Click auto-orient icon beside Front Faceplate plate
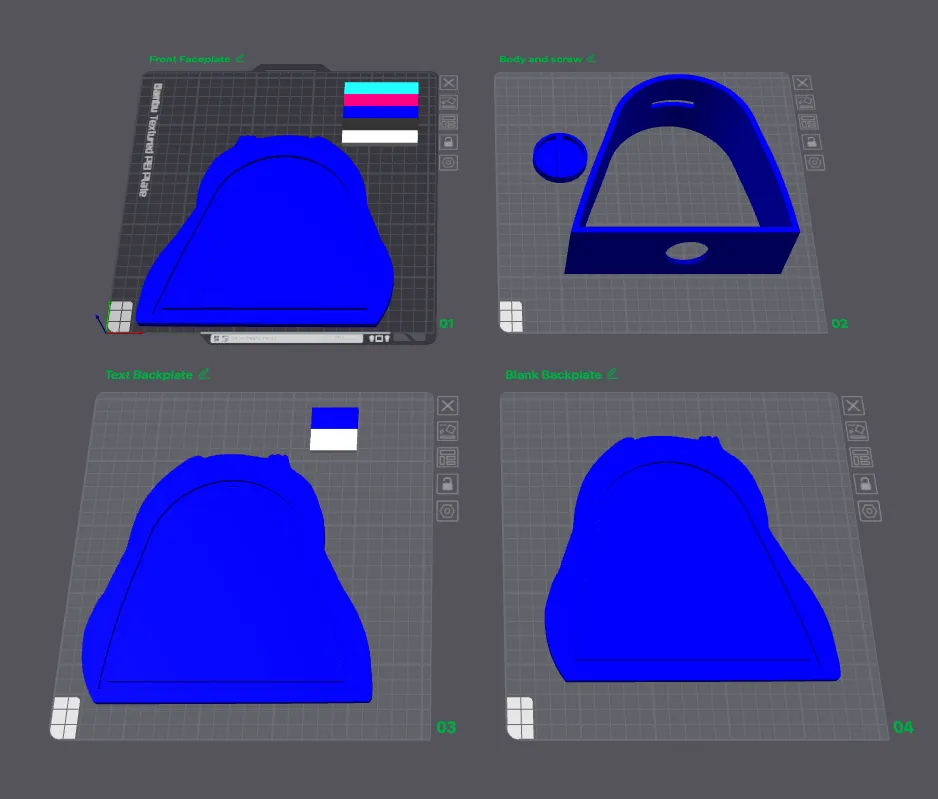The width and height of the screenshot is (938, 799). point(449,102)
